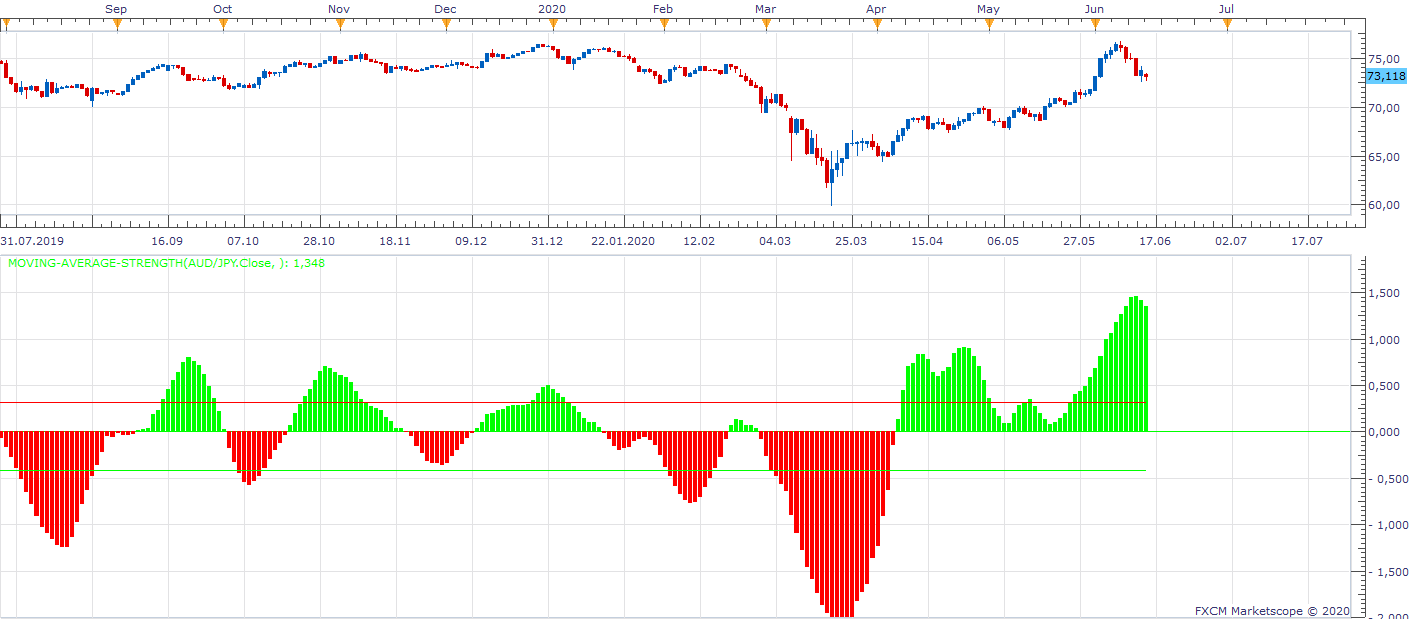The width and height of the screenshot is (1423, 619).
Task: Click the 09.12 date axis label
Action: point(471,241)
